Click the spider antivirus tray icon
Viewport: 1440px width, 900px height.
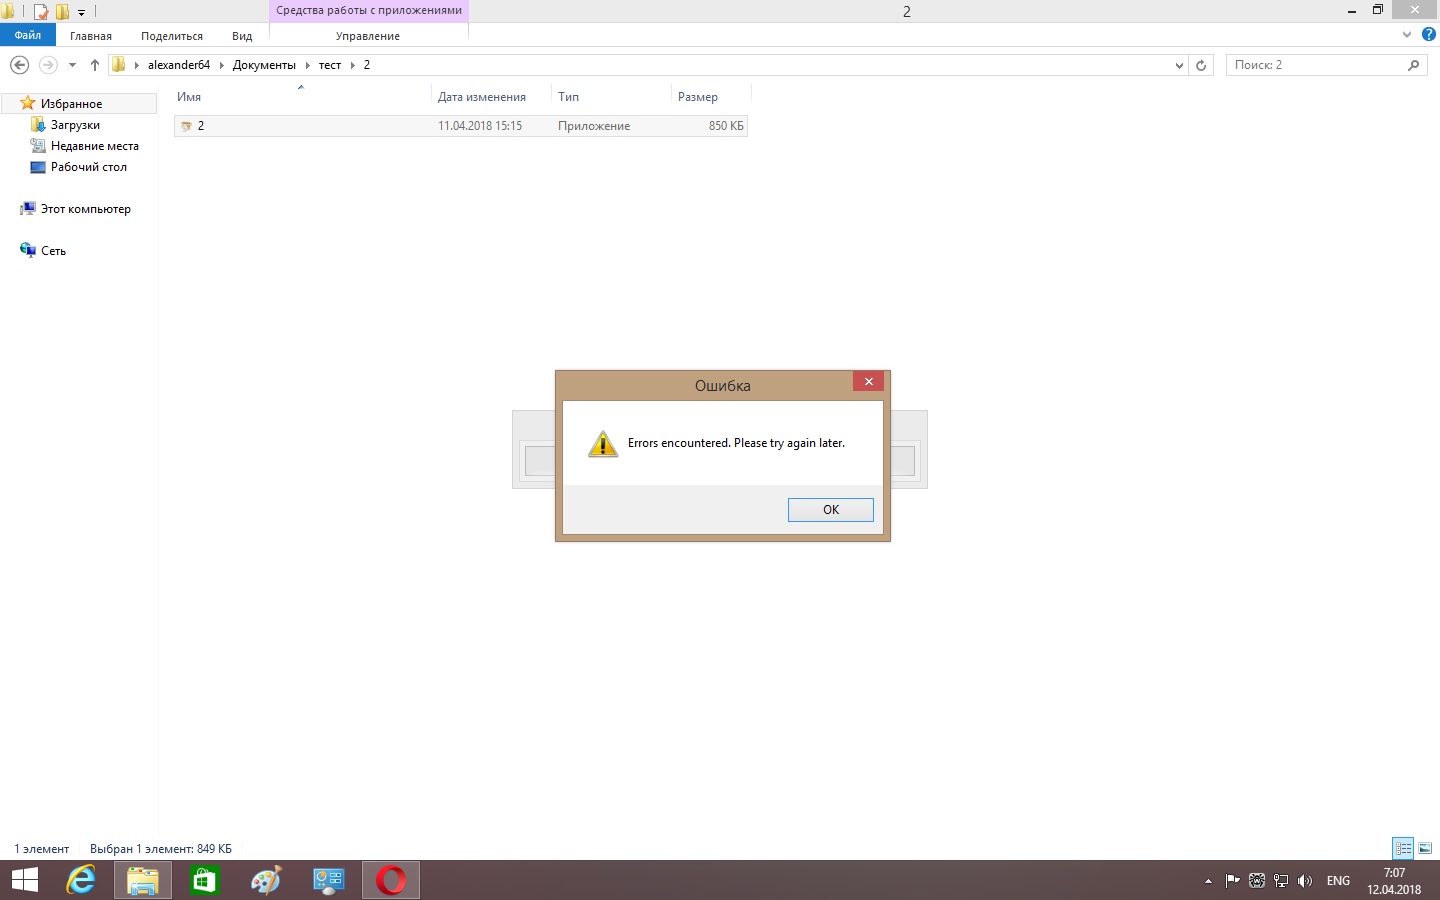pos(1257,881)
